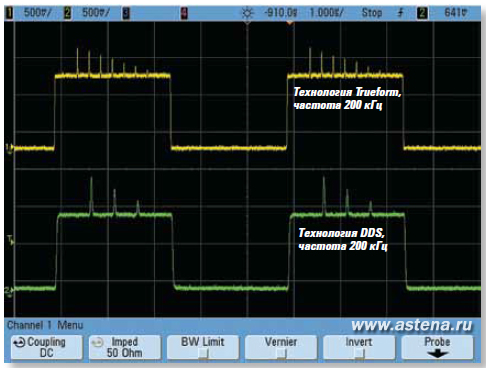
Task: Enable the Invert option
Action: (359, 352)
